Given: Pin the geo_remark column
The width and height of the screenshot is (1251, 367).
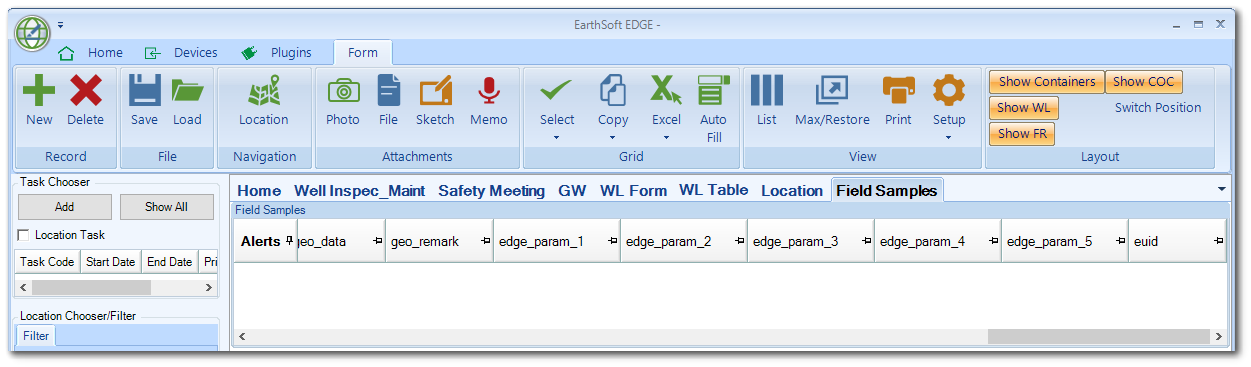Looking at the screenshot, I should pos(485,242).
